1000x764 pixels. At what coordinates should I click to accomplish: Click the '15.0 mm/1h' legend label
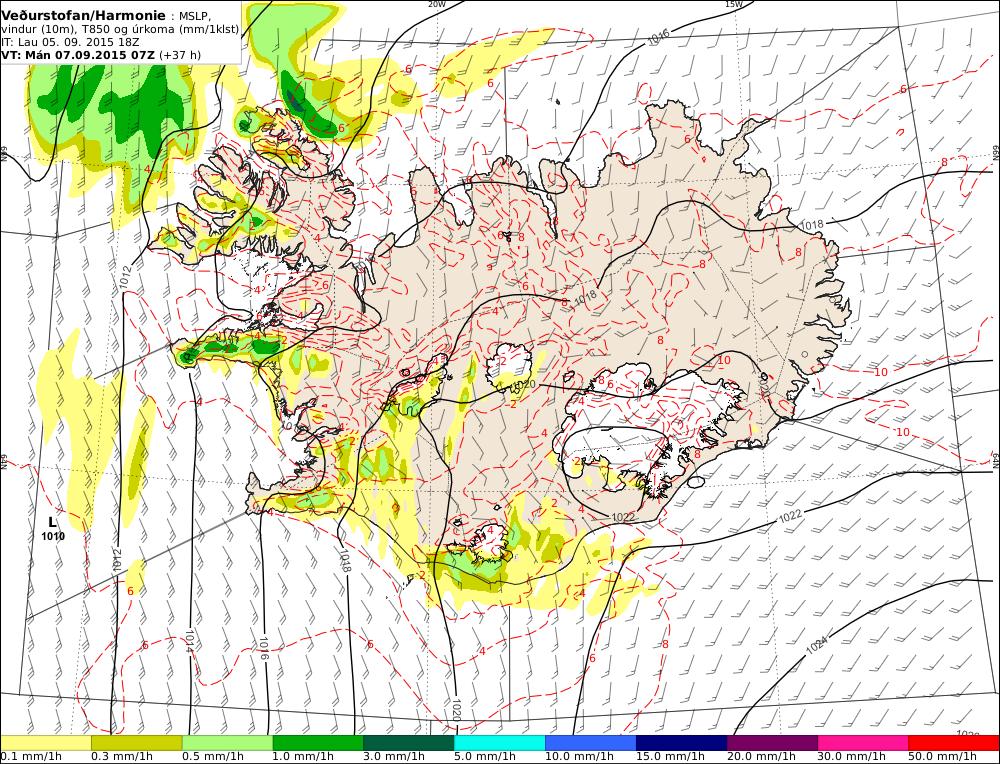670,757
